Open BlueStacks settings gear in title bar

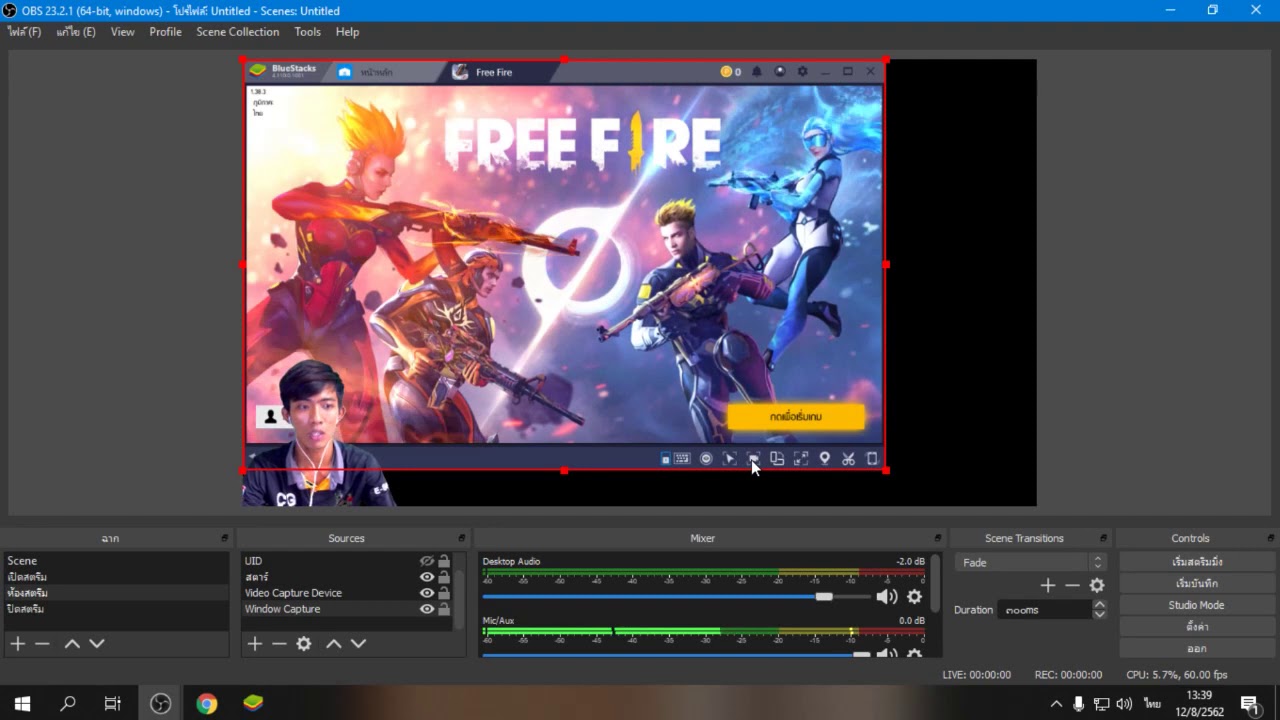pyautogui.click(x=802, y=72)
